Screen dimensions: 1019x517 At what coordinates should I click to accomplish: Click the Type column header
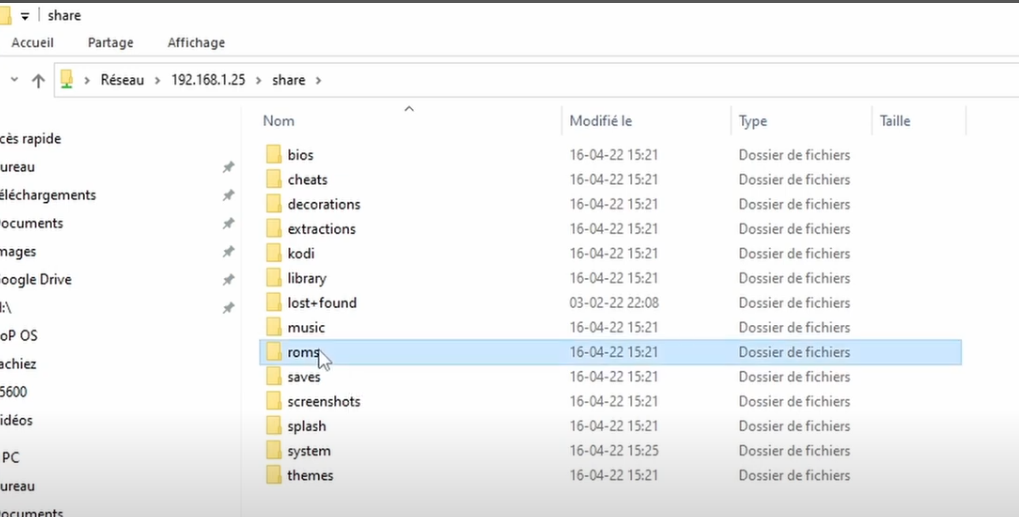click(x=753, y=121)
